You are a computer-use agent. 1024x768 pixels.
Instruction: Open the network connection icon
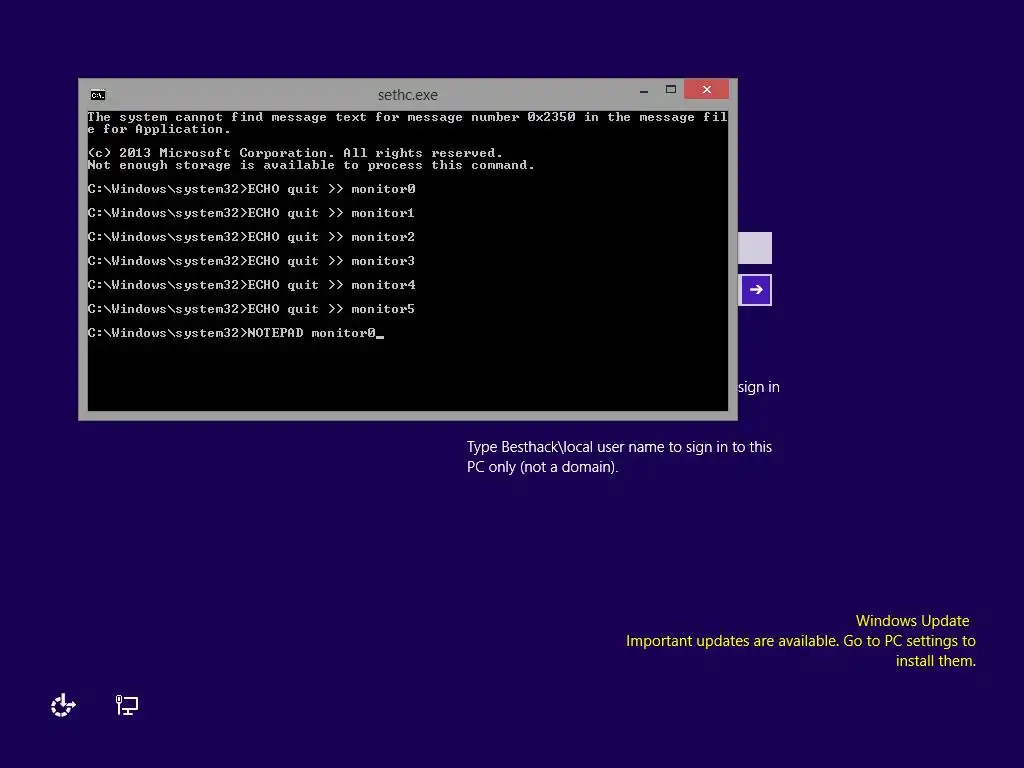click(x=127, y=705)
